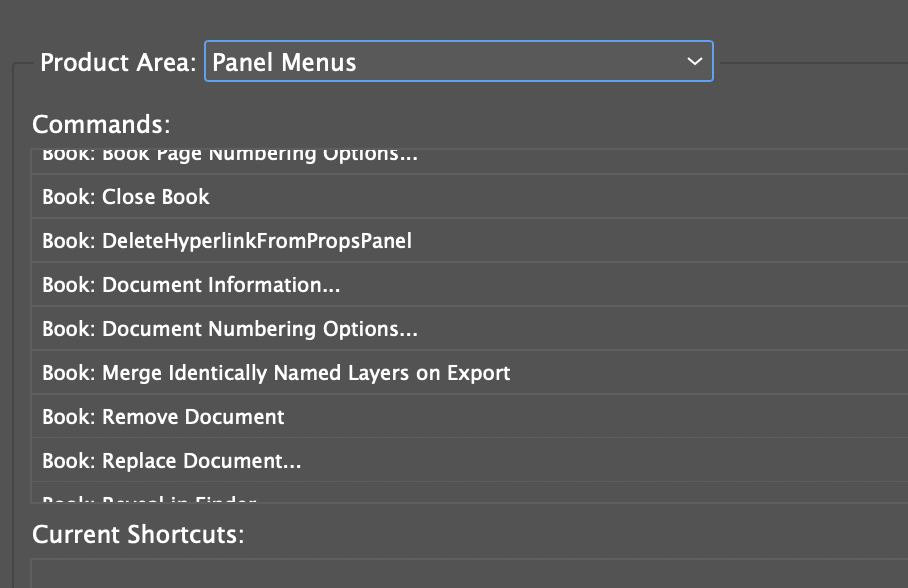Click the cut-off 'Reveal in Finder' row
This screenshot has height=588, width=908.
coord(150,499)
